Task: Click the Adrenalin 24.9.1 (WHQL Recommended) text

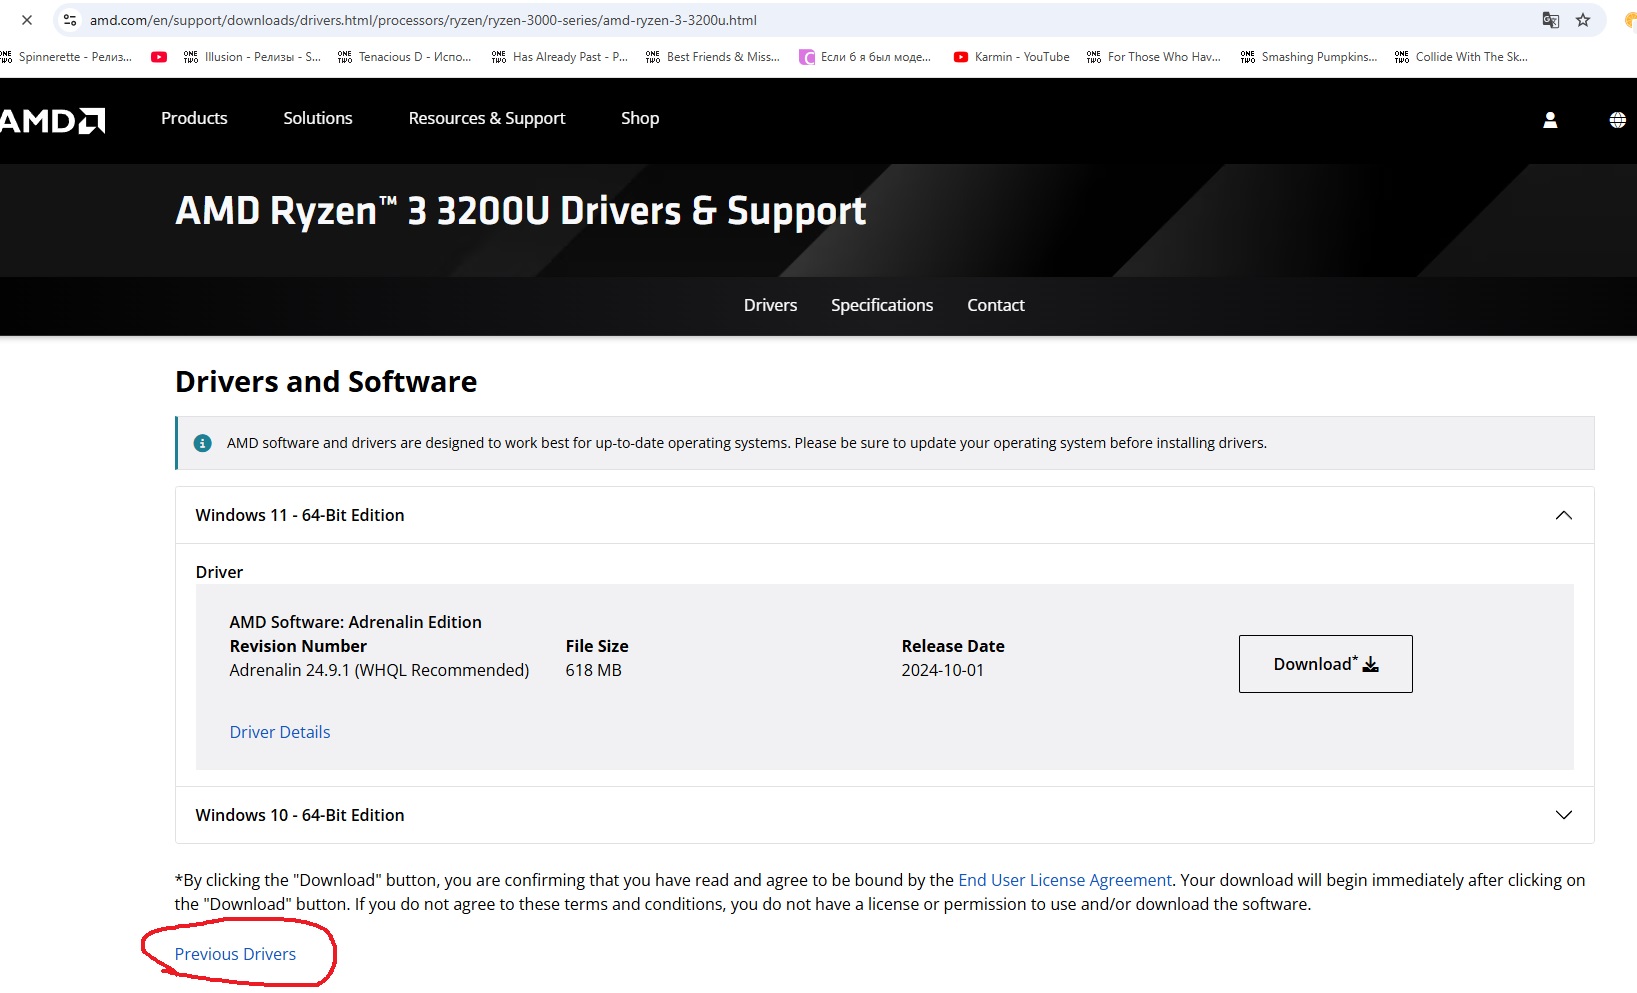Action: click(379, 670)
